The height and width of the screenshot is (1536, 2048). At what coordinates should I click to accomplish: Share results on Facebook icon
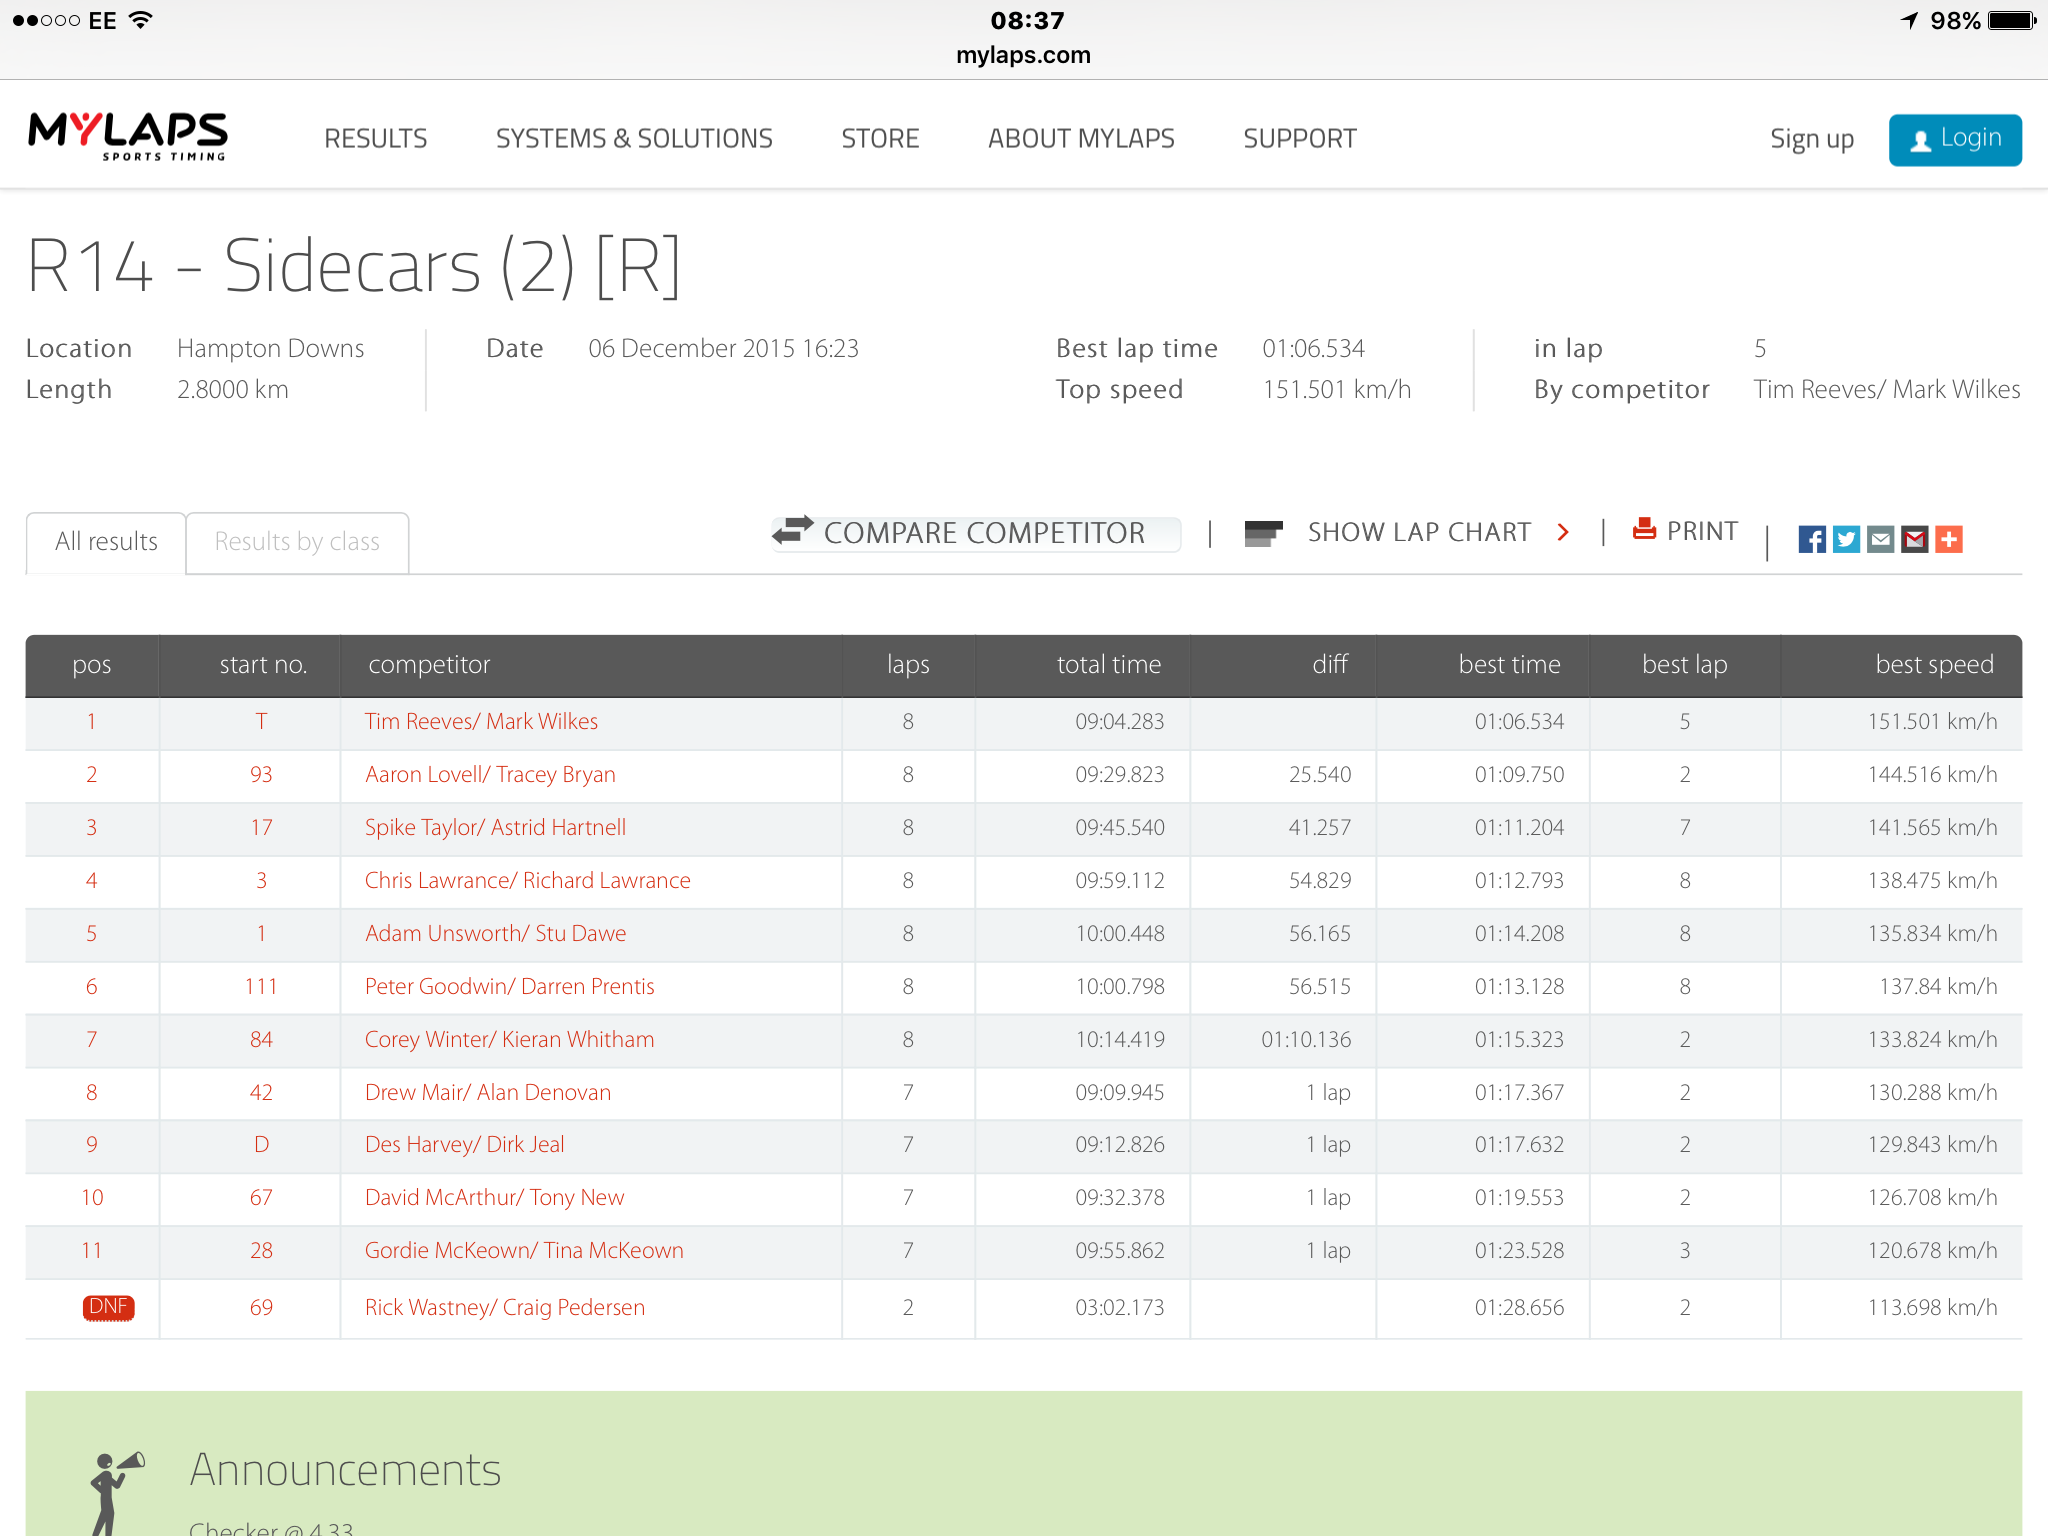[x=1812, y=540]
